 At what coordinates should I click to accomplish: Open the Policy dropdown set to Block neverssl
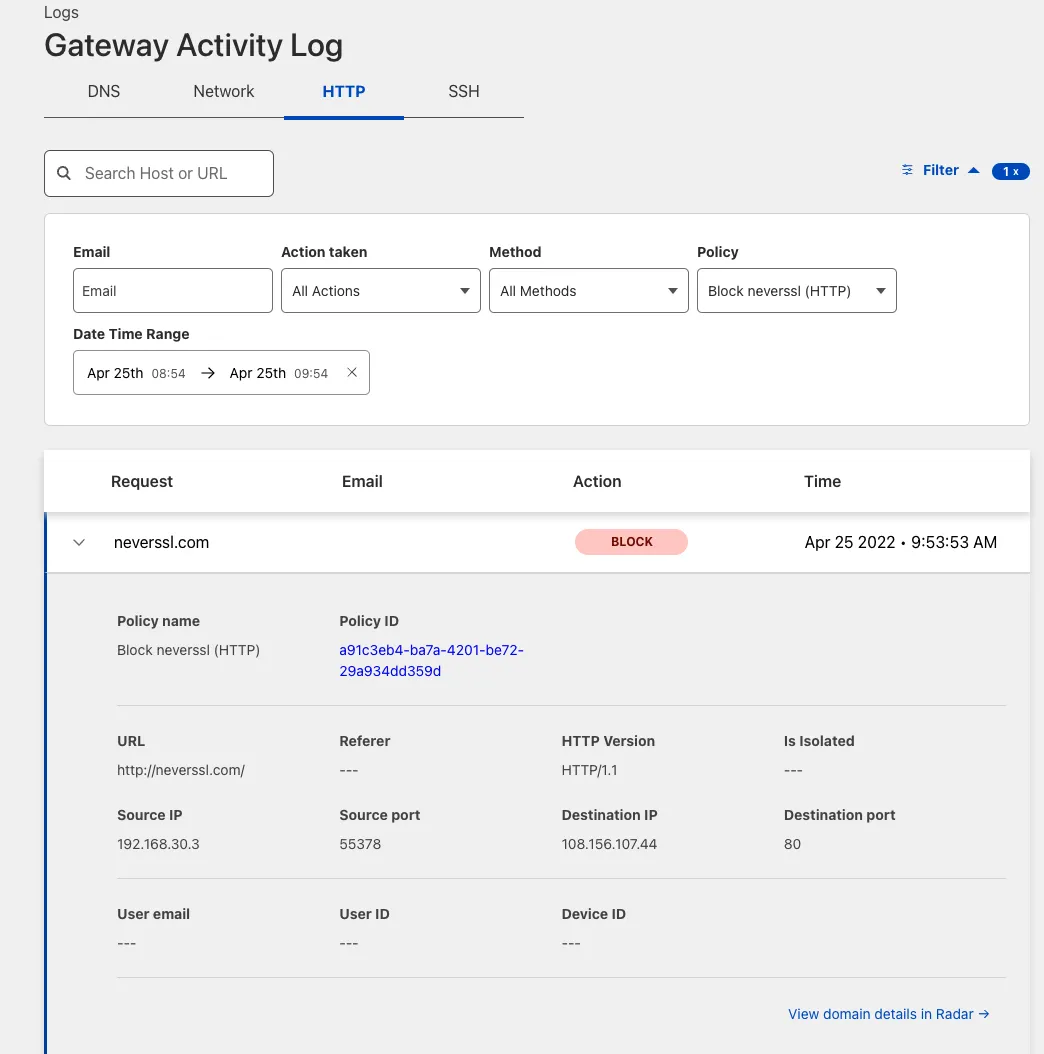coord(796,290)
